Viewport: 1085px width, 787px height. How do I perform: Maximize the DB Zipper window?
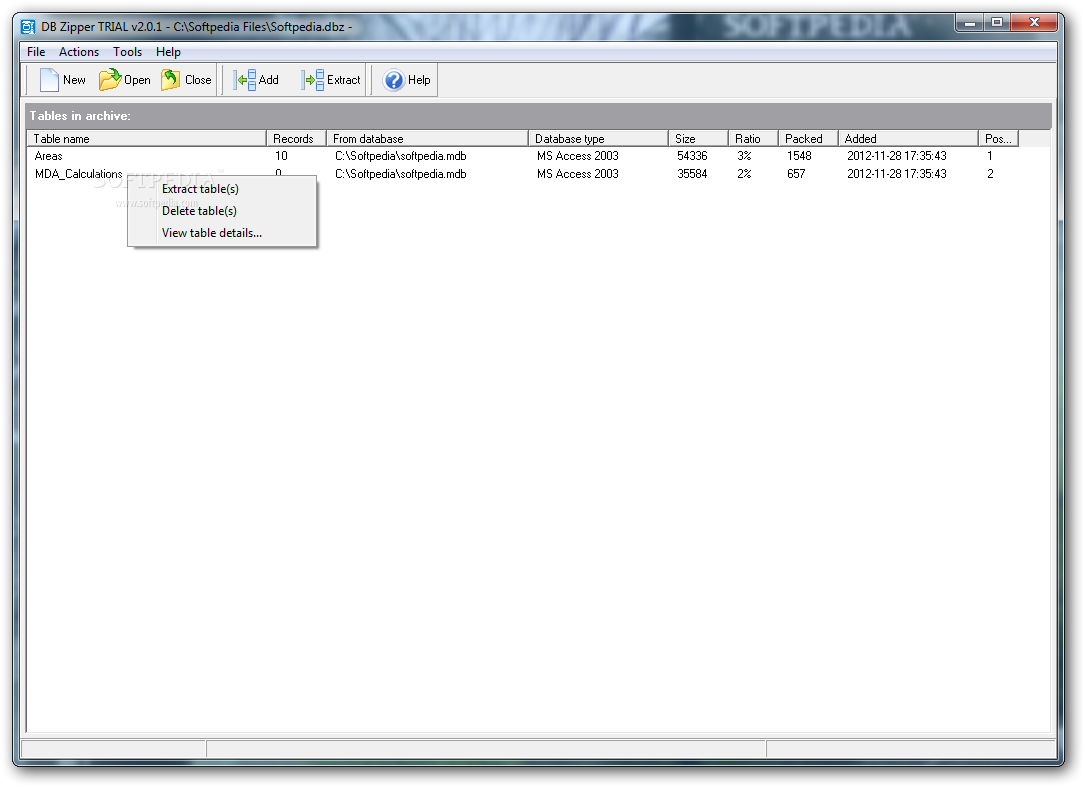pyautogui.click(x=997, y=23)
